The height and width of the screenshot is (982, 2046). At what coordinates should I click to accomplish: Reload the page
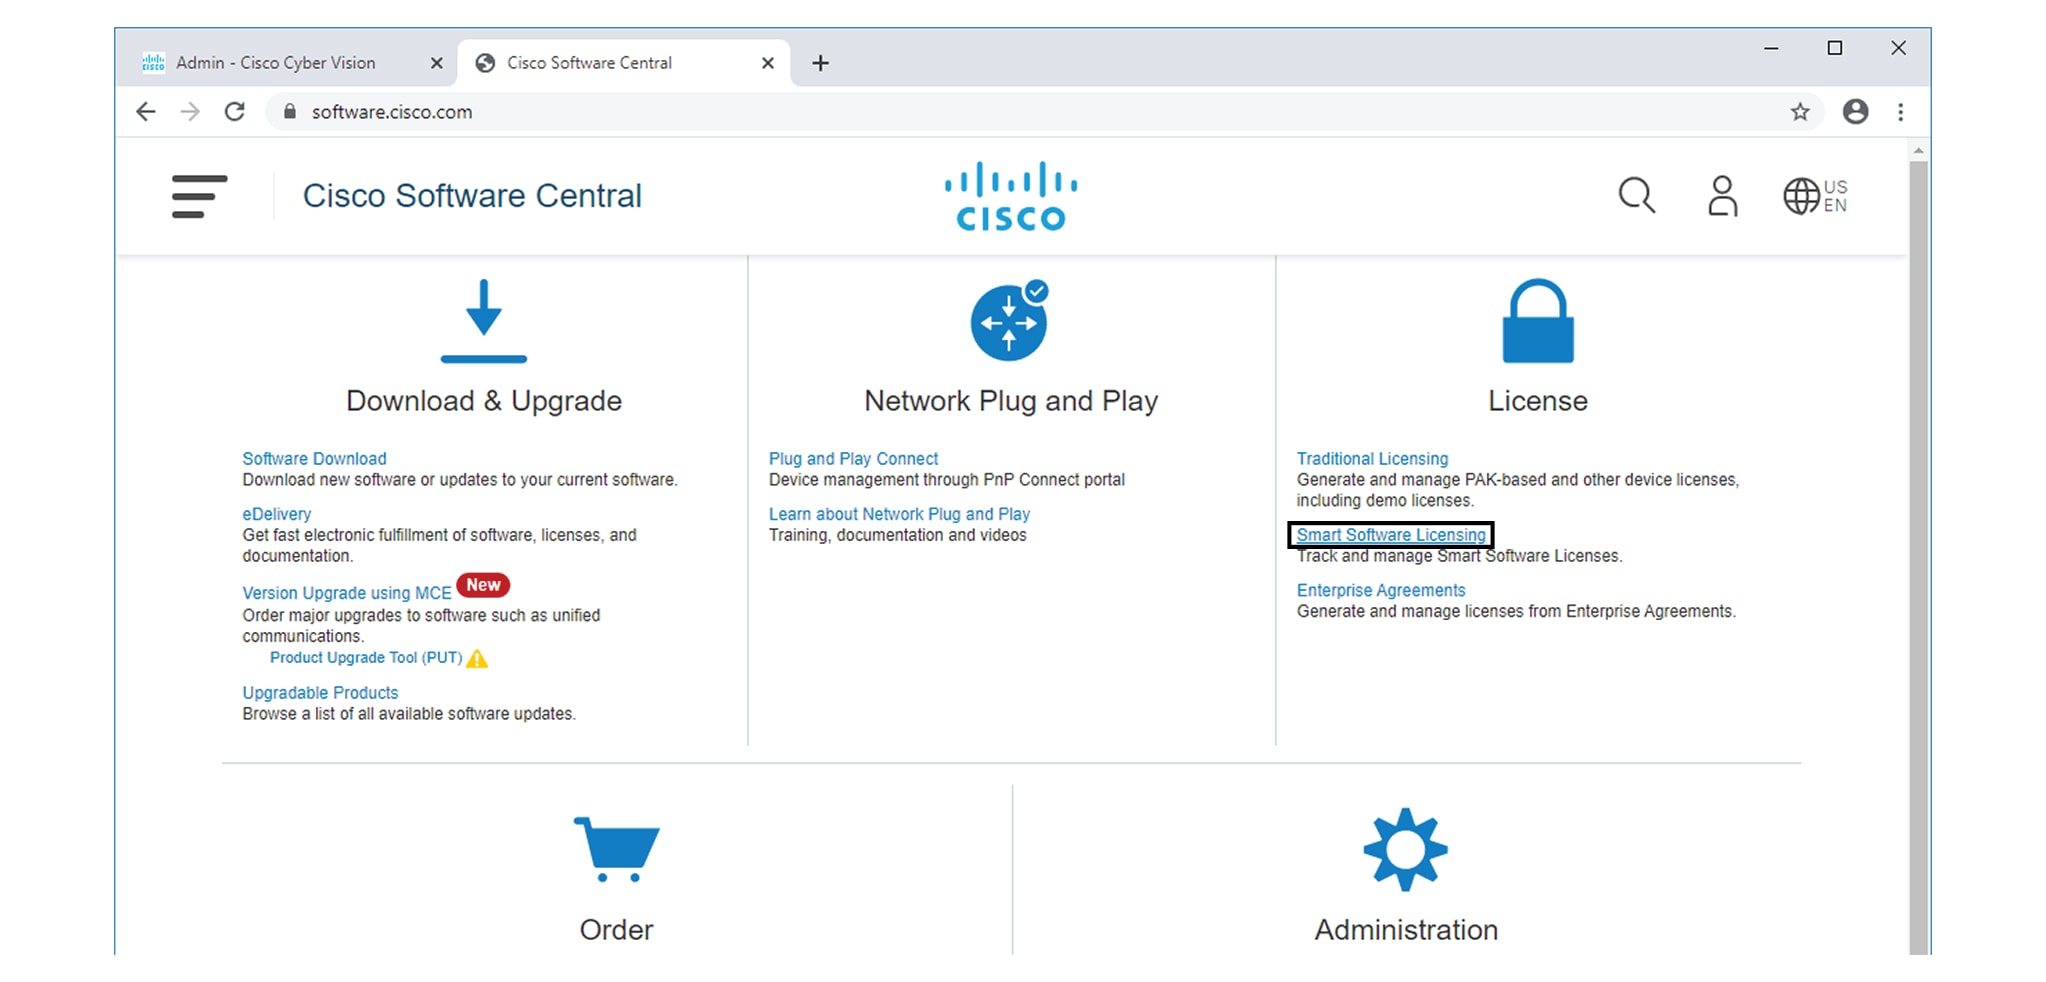pos(235,112)
